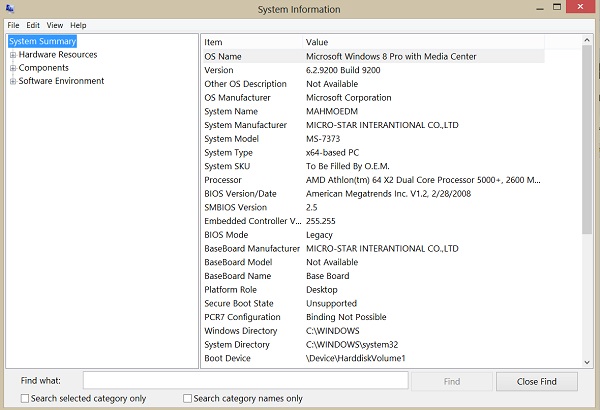Image resolution: width=600 pixels, height=410 pixels.
Task: Select the BIOS Mode row
Action: (373, 235)
